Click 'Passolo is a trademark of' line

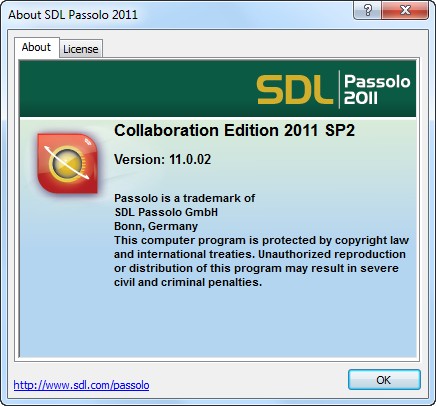tap(184, 198)
